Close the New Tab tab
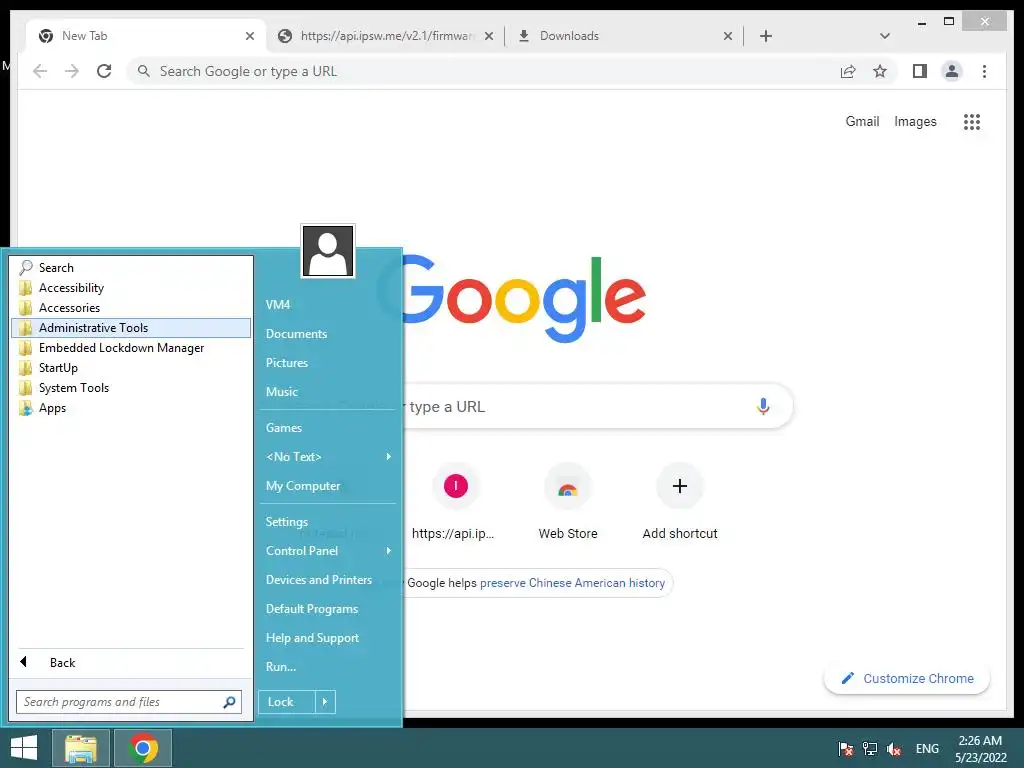The image size is (1024, 768). [x=249, y=36]
